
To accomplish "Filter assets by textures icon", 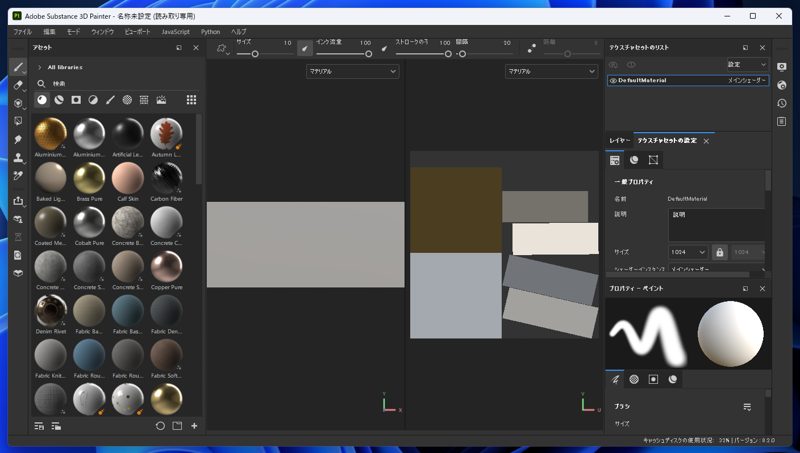I will (144, 100).
